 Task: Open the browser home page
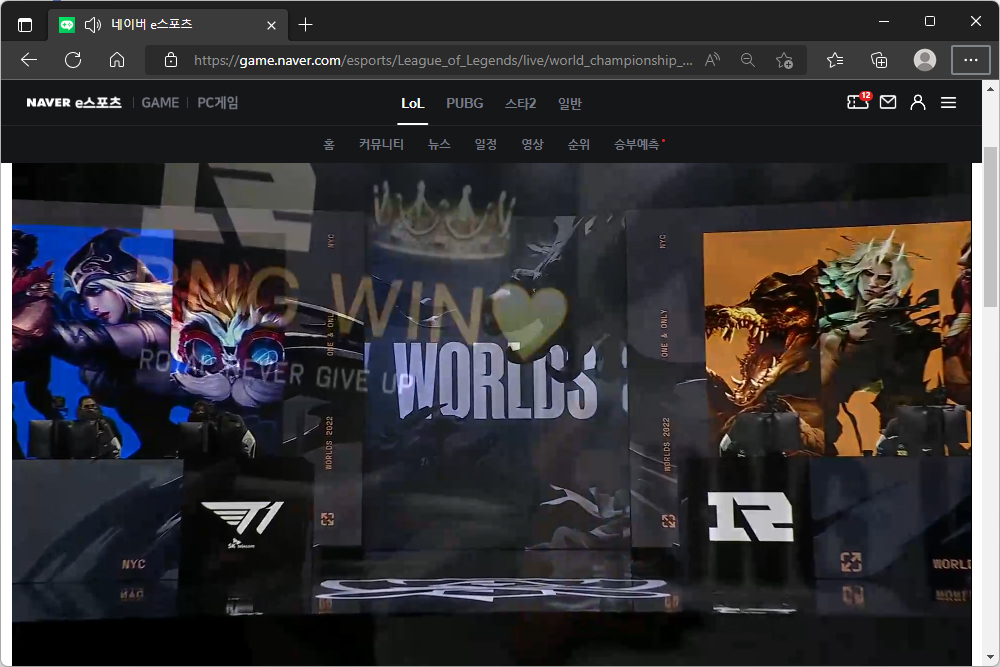point(117,60)
